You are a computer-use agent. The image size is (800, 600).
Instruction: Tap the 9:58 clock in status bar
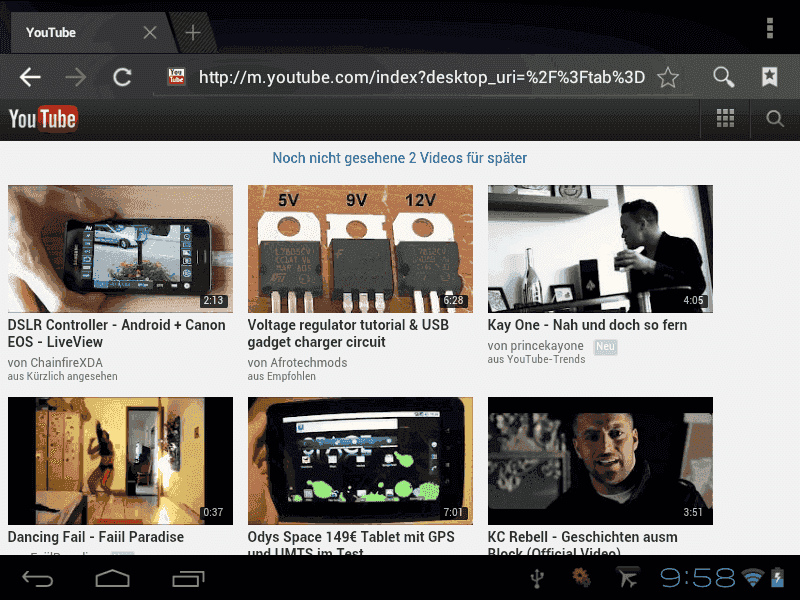pos(697,578)
